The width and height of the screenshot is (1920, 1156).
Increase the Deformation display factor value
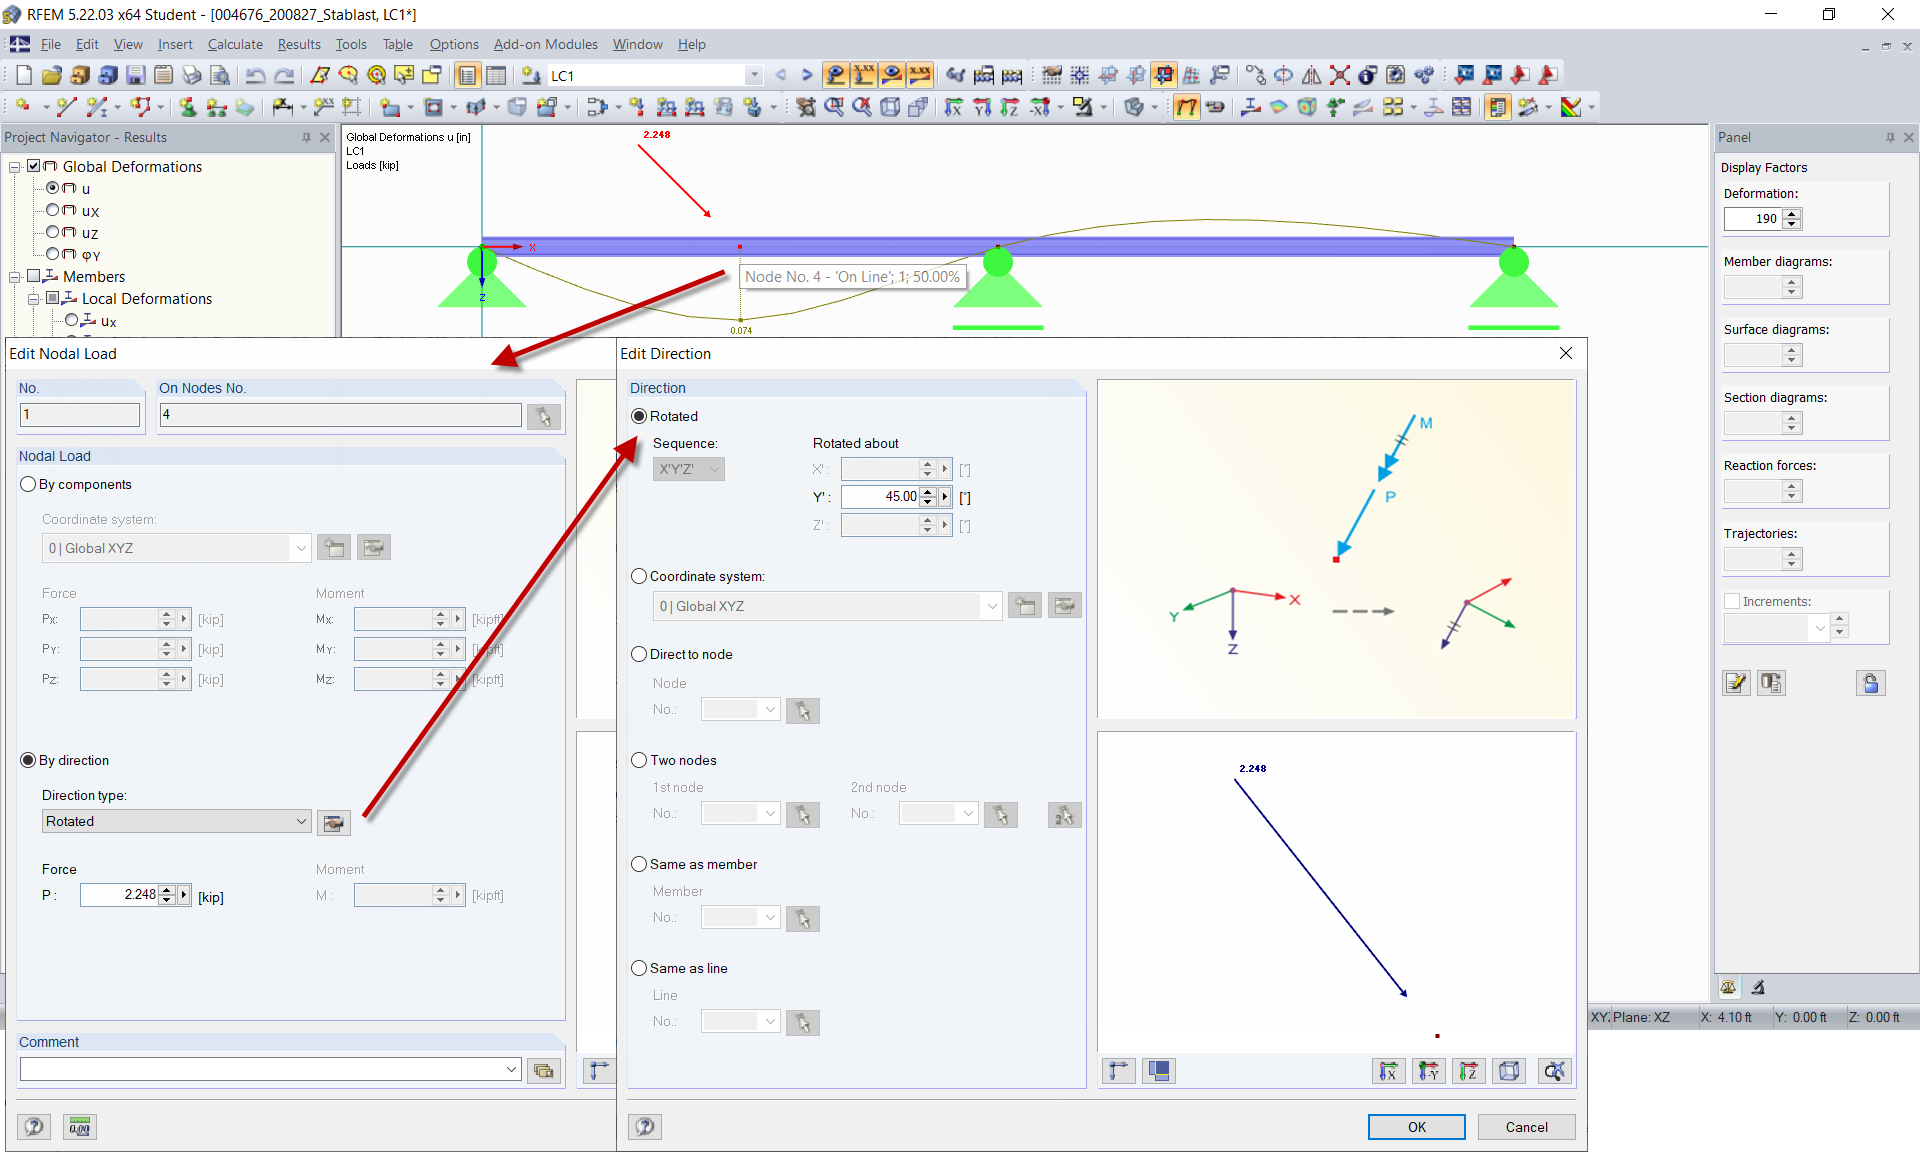[x=1792, y=213]
